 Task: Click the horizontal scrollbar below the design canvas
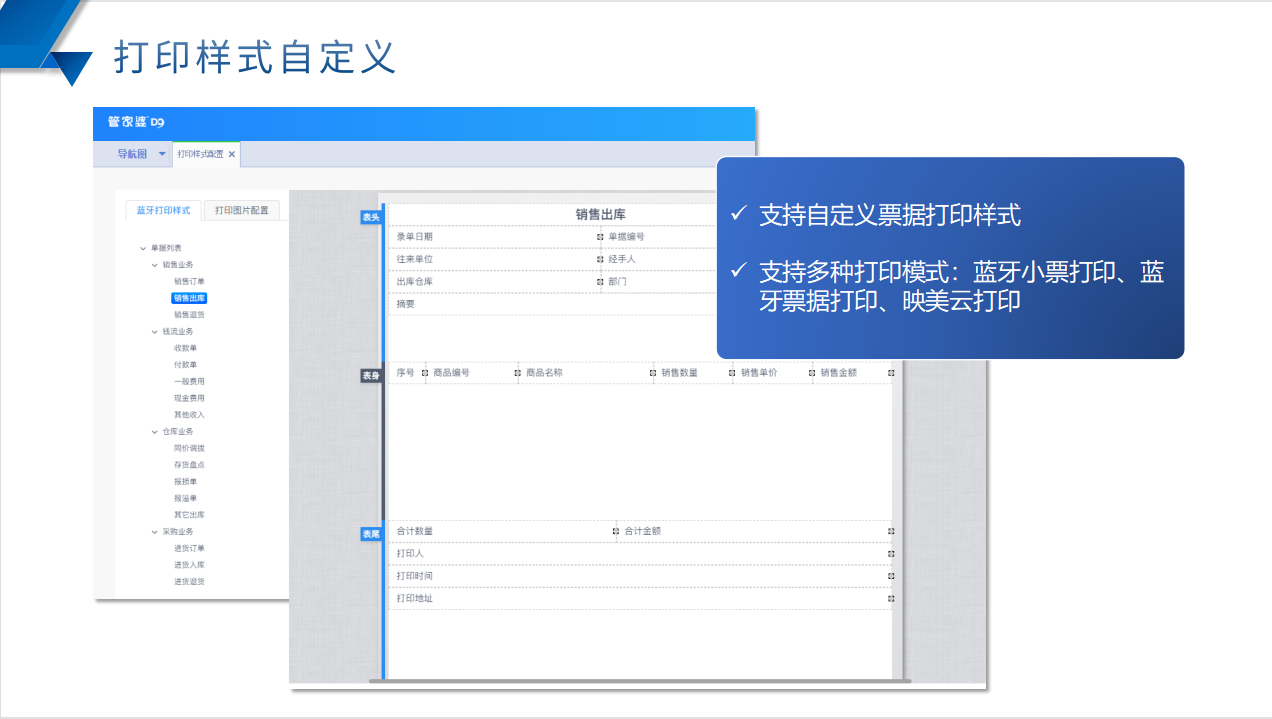(640, 681)
